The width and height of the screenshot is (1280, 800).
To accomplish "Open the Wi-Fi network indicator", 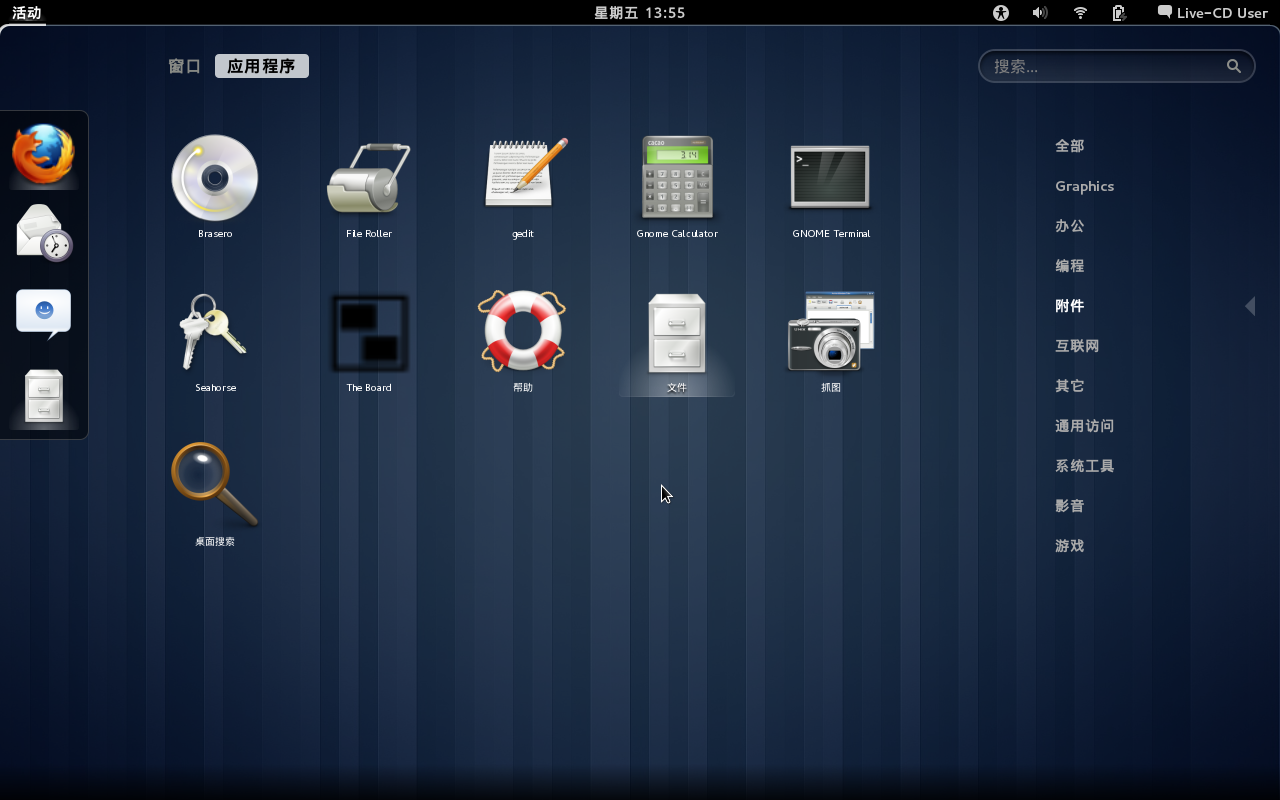I will pyautogui.click(x=1080, y=13).
